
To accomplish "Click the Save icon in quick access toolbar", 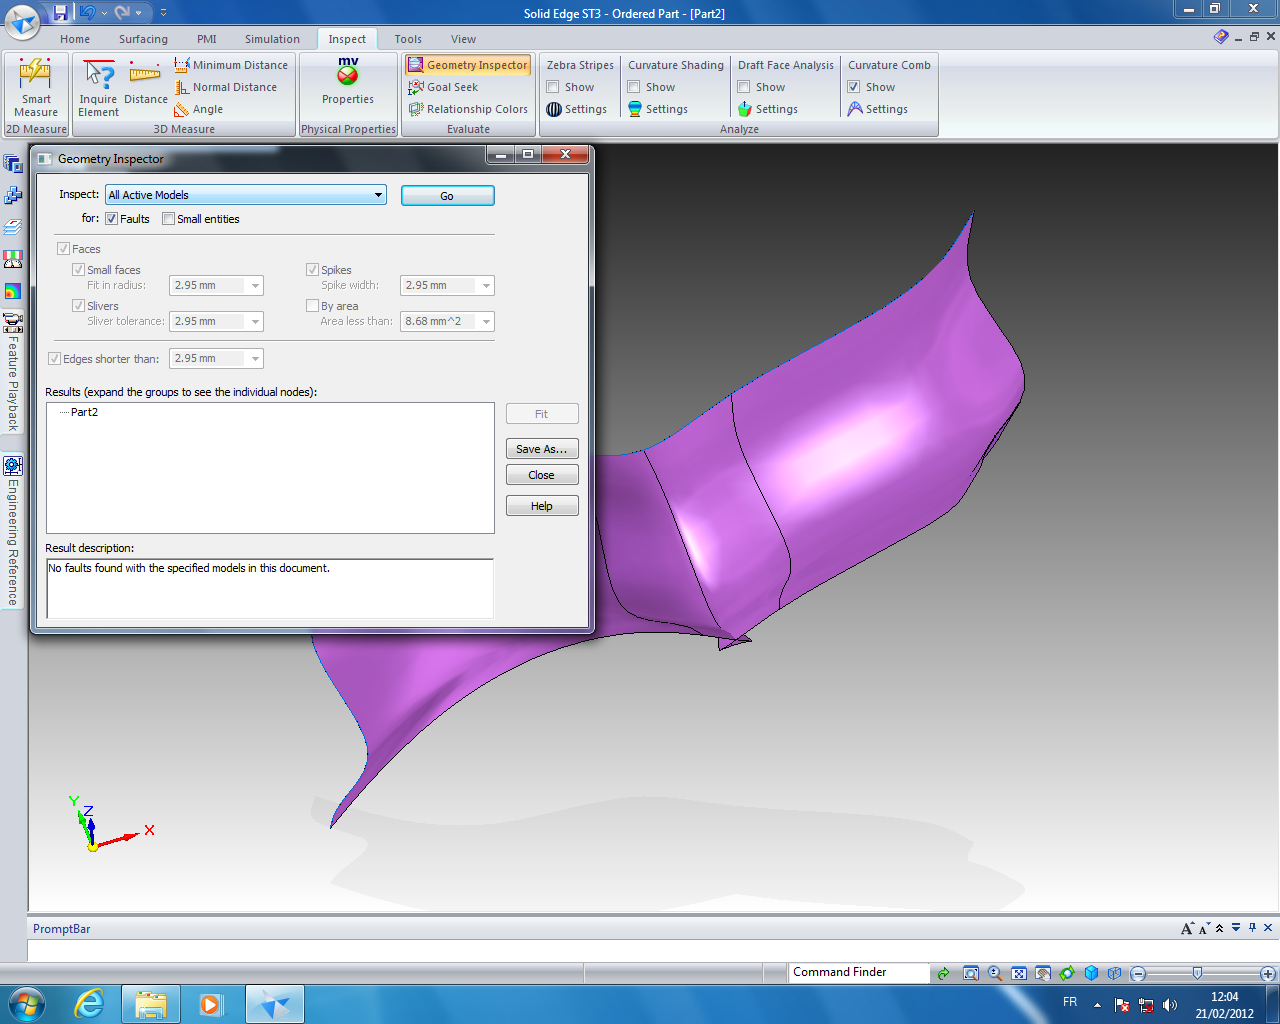I will pos(60,12).
